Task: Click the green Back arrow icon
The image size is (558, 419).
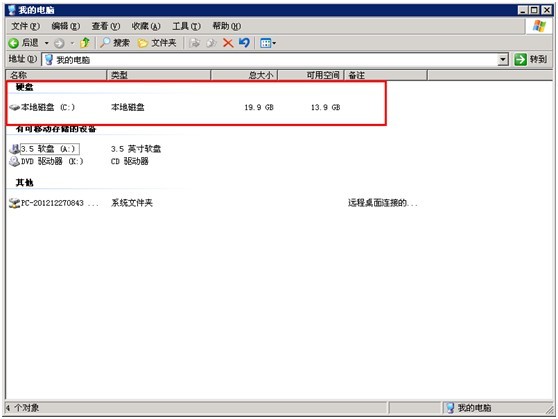Action: [14, 43]
